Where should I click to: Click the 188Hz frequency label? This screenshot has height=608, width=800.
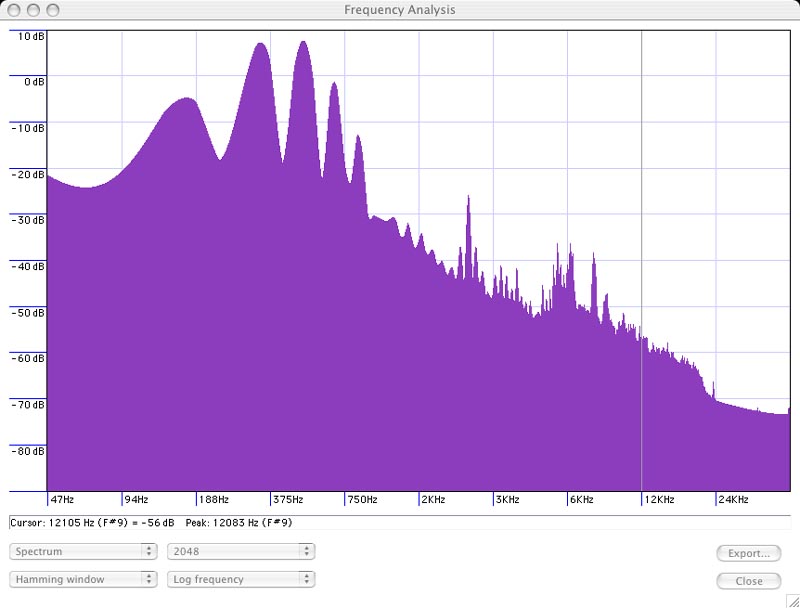click(214, 500)
